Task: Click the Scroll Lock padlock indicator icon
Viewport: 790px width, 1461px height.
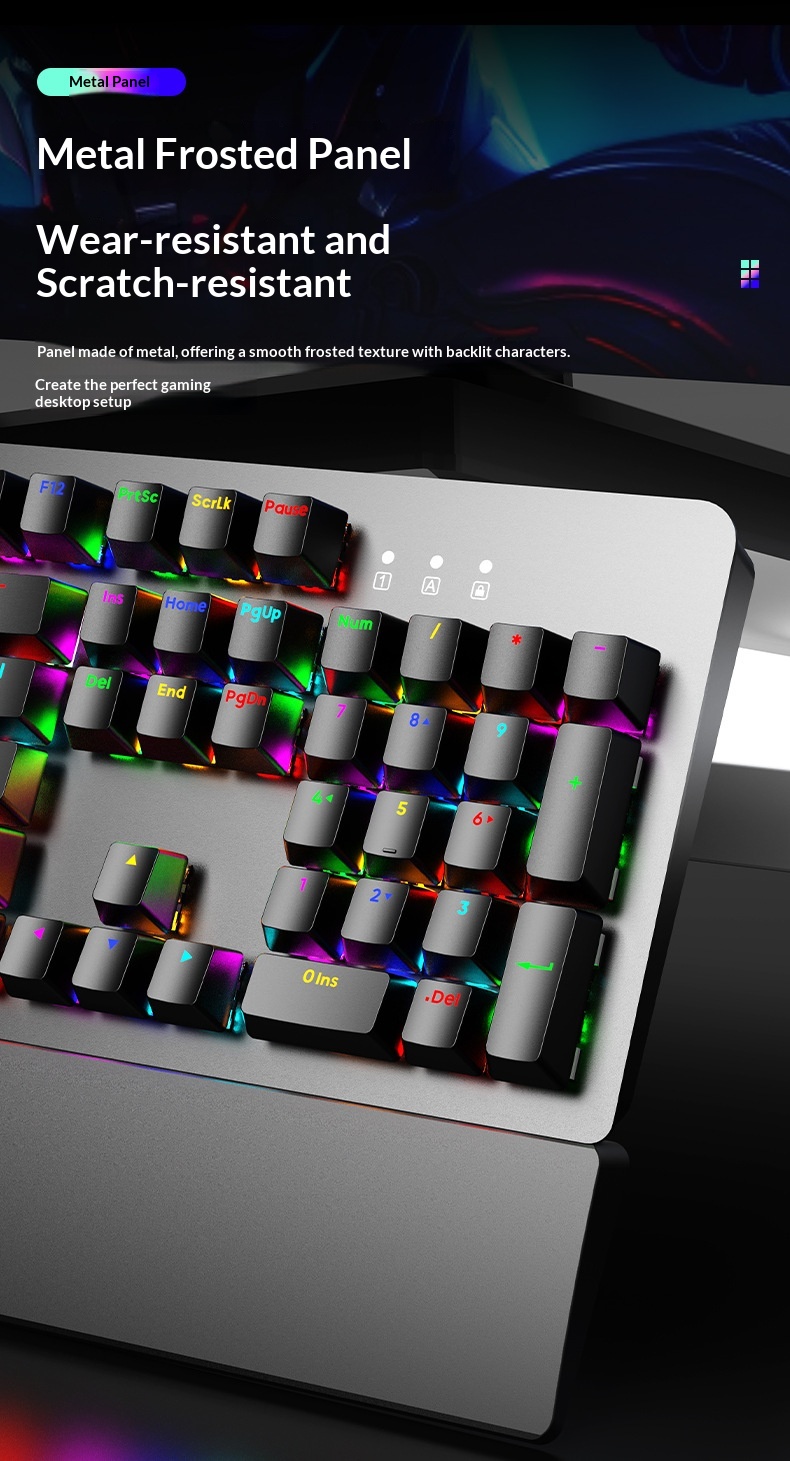Action: tap(480, 590)
